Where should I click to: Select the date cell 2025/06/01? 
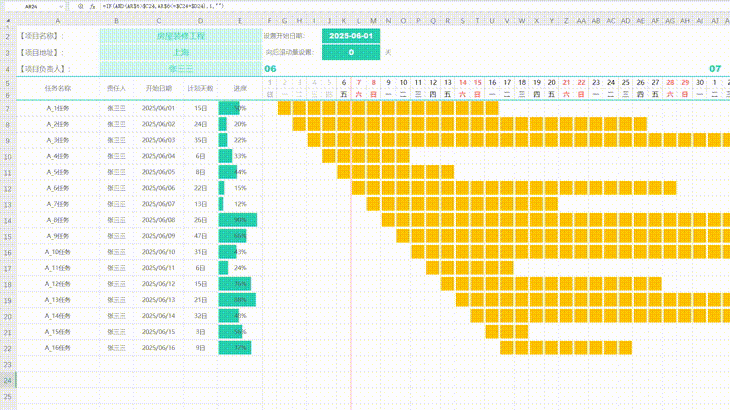coord(159,108)
